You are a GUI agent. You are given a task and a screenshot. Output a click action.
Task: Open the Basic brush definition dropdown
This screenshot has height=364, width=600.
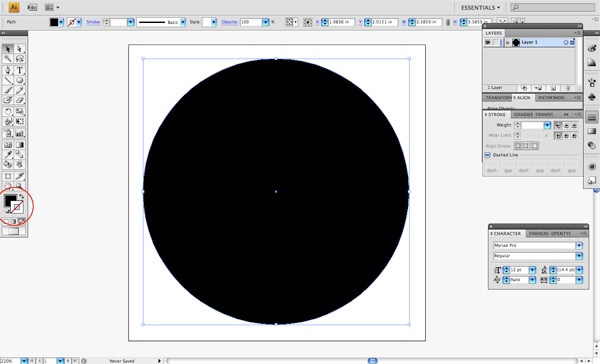[x=183, y=22]
